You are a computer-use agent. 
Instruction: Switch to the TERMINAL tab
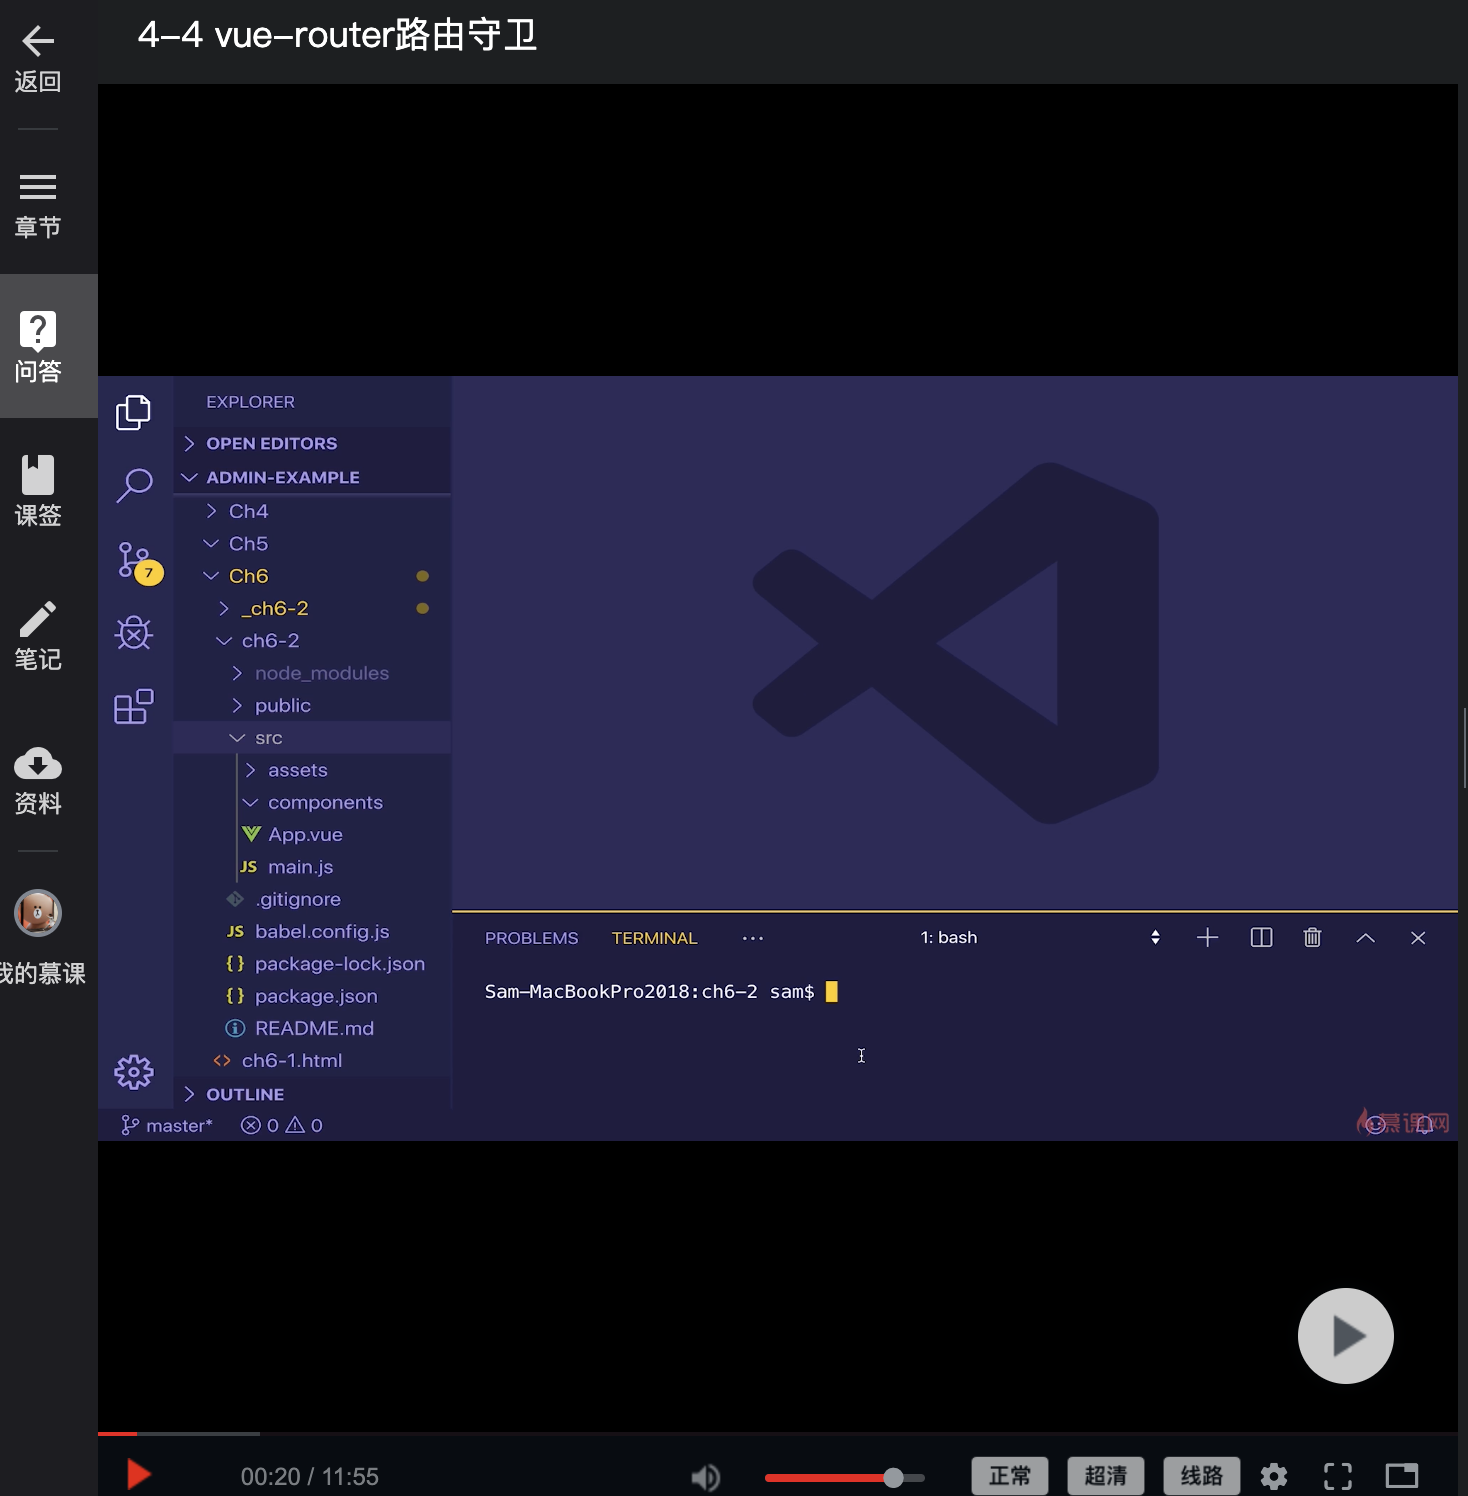point(655,938)
